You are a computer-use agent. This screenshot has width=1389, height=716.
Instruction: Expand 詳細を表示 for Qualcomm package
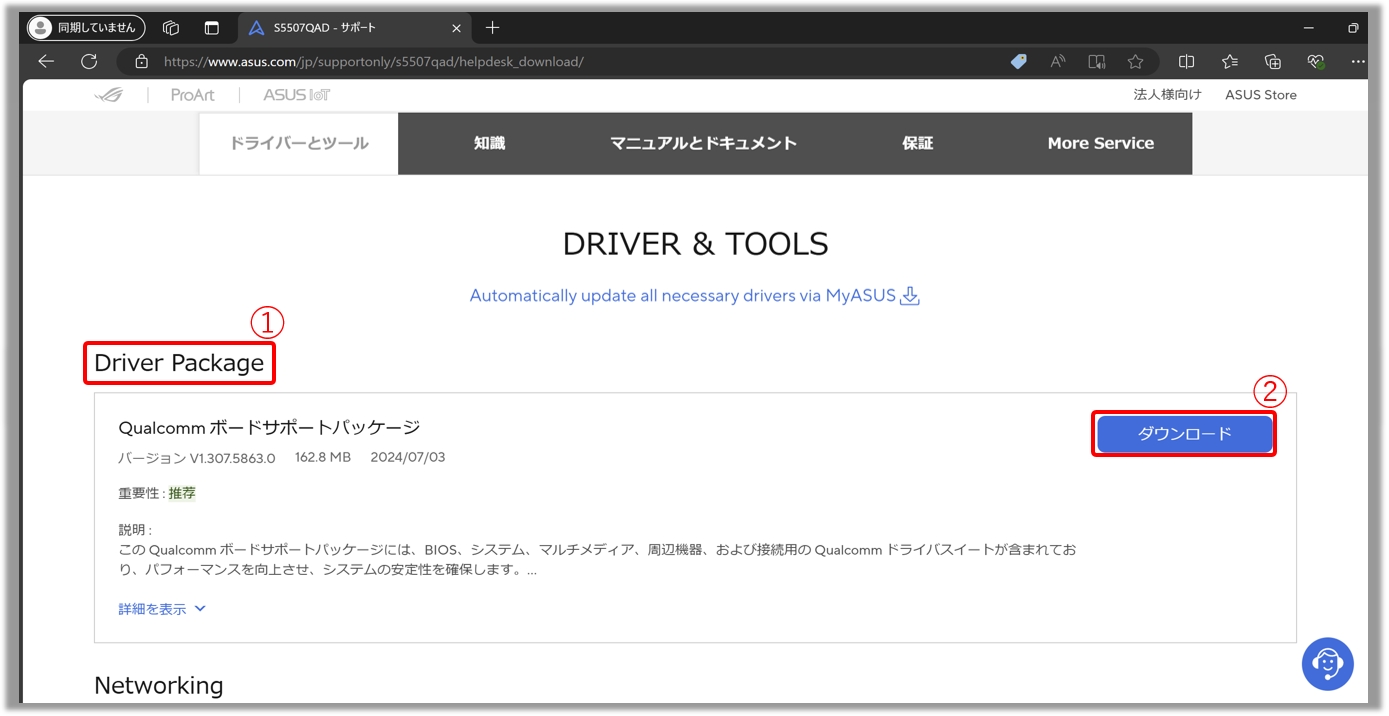click(162, 609)
